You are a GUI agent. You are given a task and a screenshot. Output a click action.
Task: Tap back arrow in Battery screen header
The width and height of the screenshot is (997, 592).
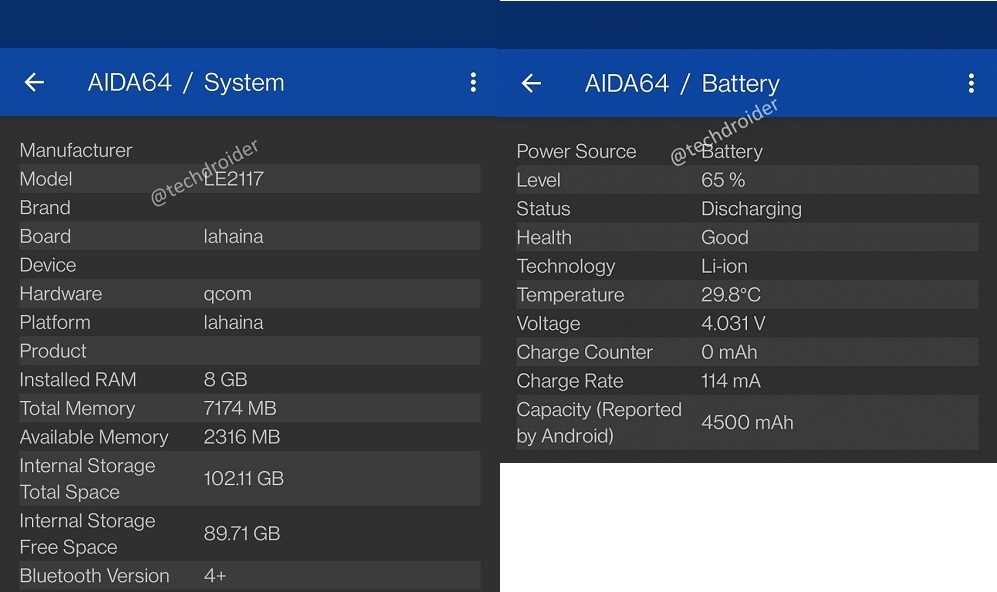[531, 84]
